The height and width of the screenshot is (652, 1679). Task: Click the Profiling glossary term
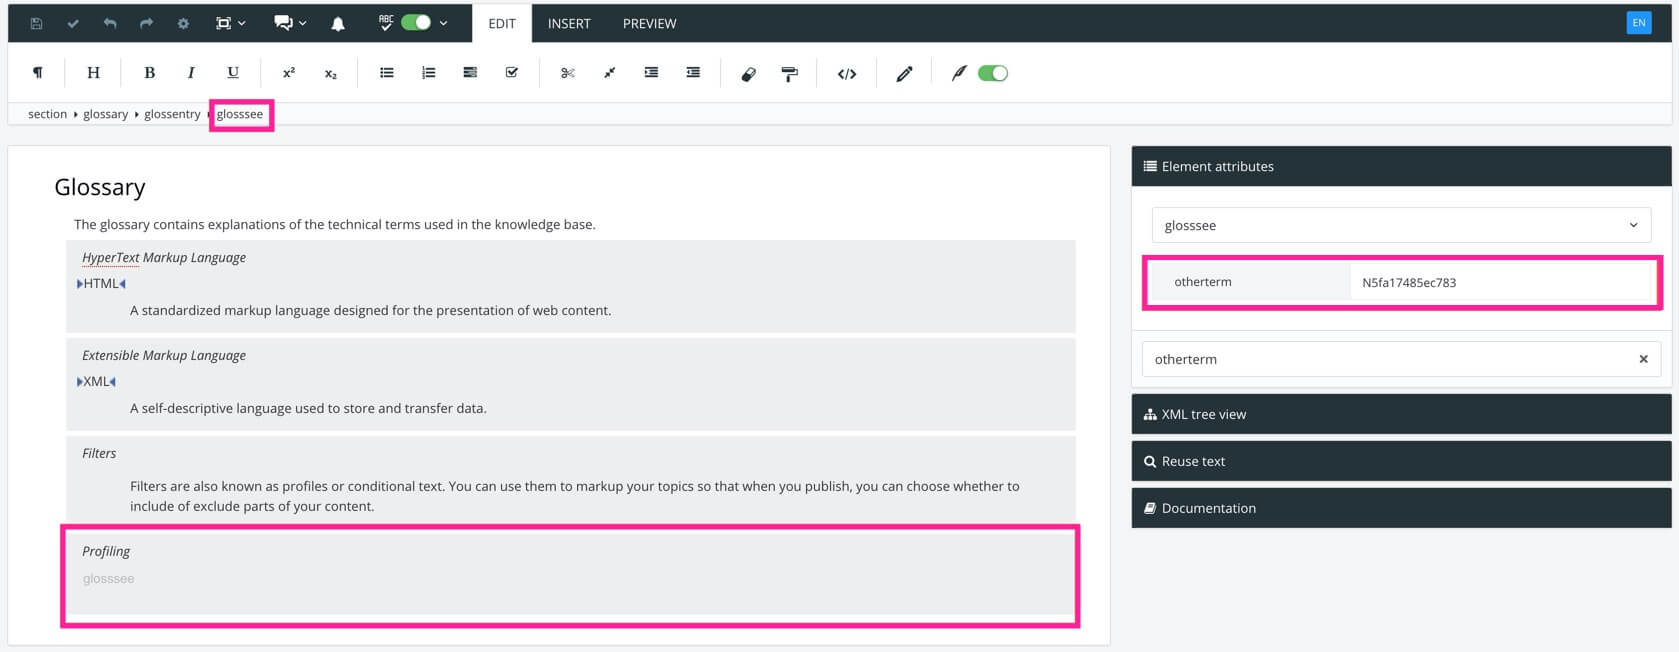coord(106,551)
